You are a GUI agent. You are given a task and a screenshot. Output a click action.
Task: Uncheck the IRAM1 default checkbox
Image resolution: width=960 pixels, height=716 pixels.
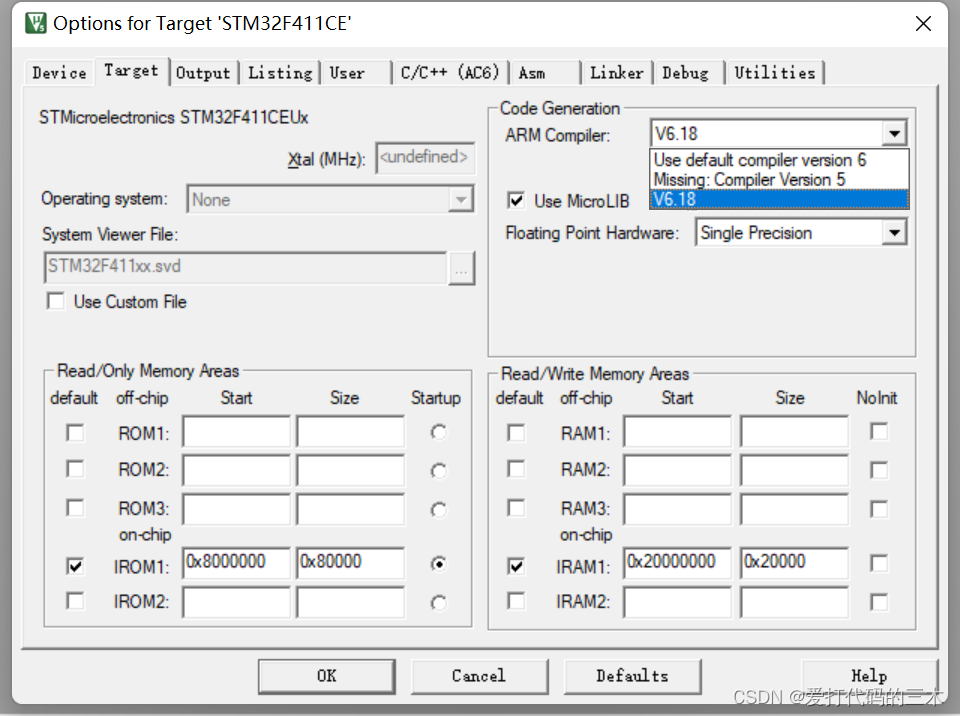516,566
